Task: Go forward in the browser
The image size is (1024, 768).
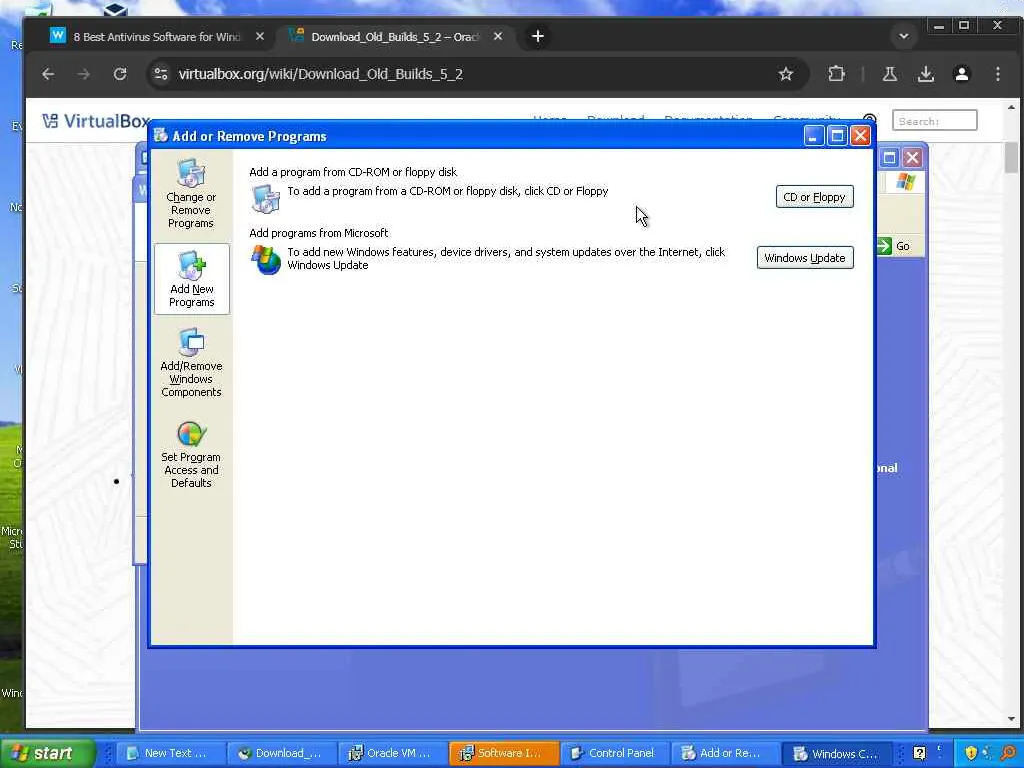Action: coord(84,74)
